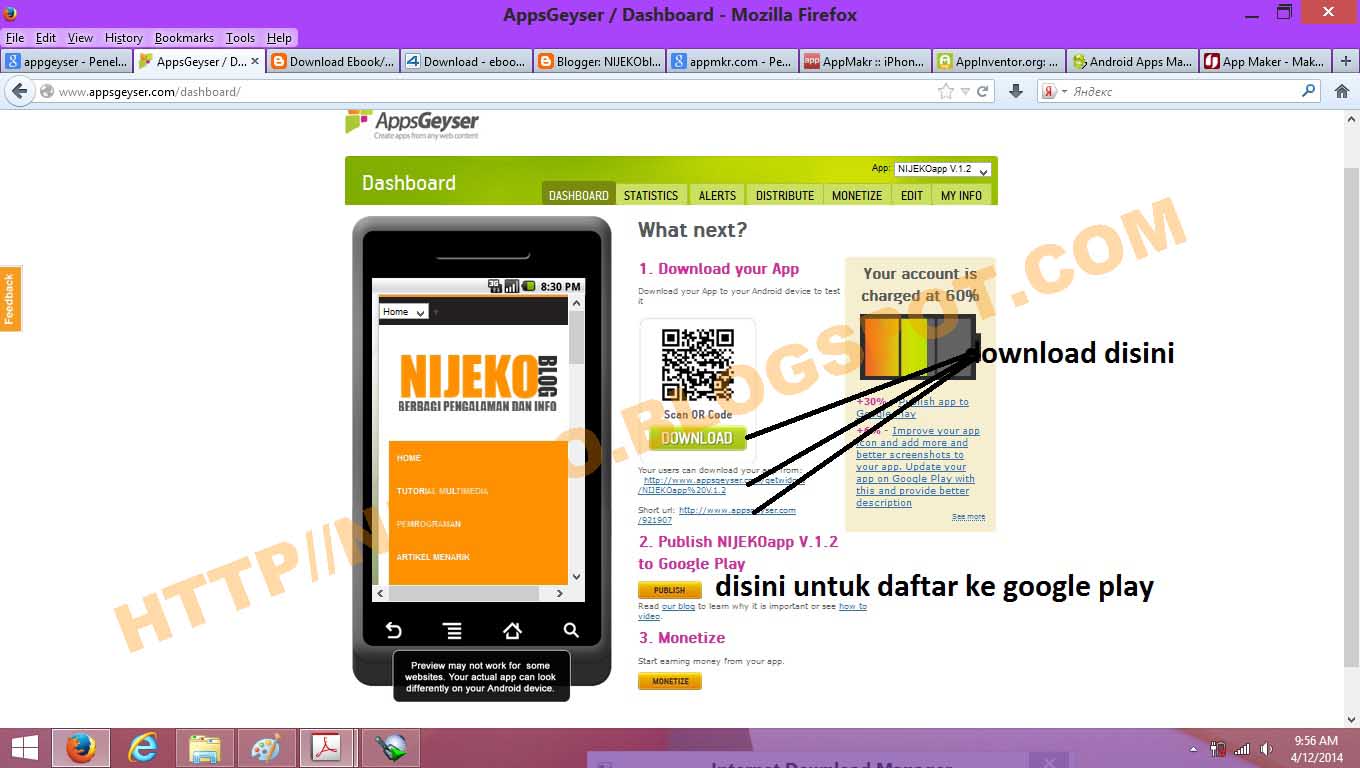Viewport: 1360px width, 768px height.
Task: Open the 'See more' link
Action: coord(968,517)
